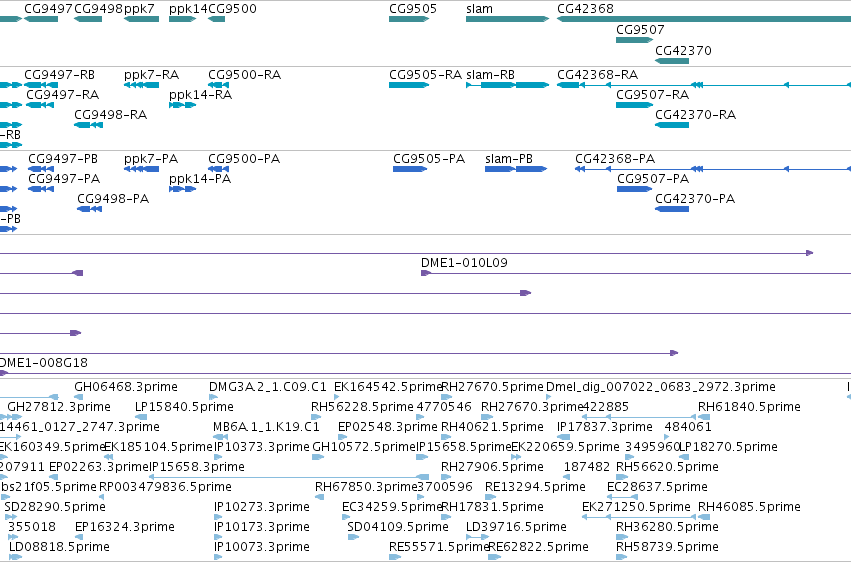This screenshot has width=851, height=562.
Task: Select EST IP10373.3prime
Action: 262,447
